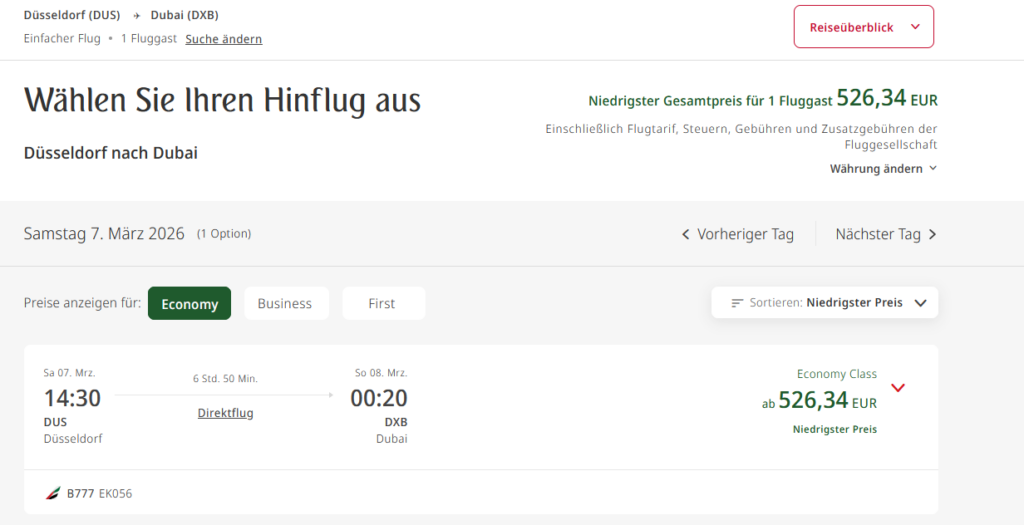Click the So 08. Mrz. arrival date

tap(381, 373)
